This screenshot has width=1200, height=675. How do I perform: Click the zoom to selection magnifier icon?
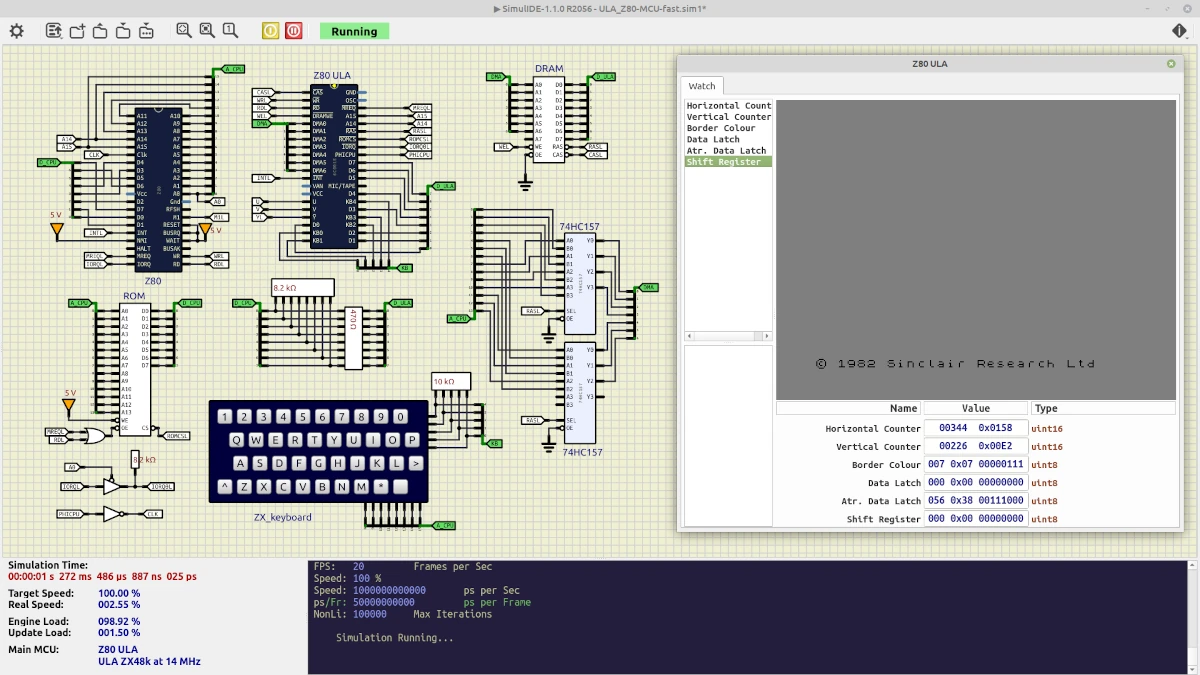point(207,31)
